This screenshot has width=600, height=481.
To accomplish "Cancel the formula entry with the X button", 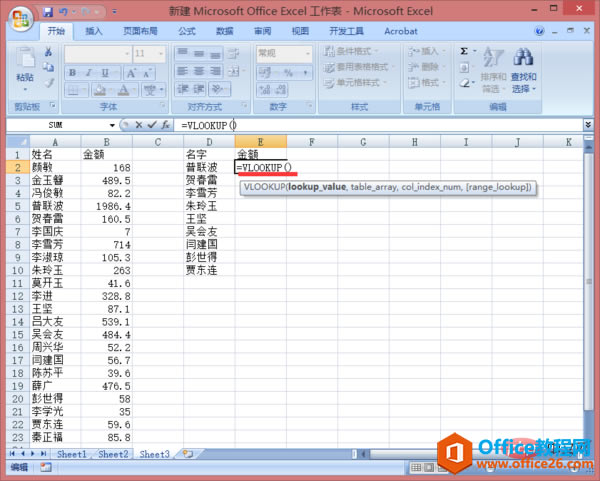I will click(139, 125).
